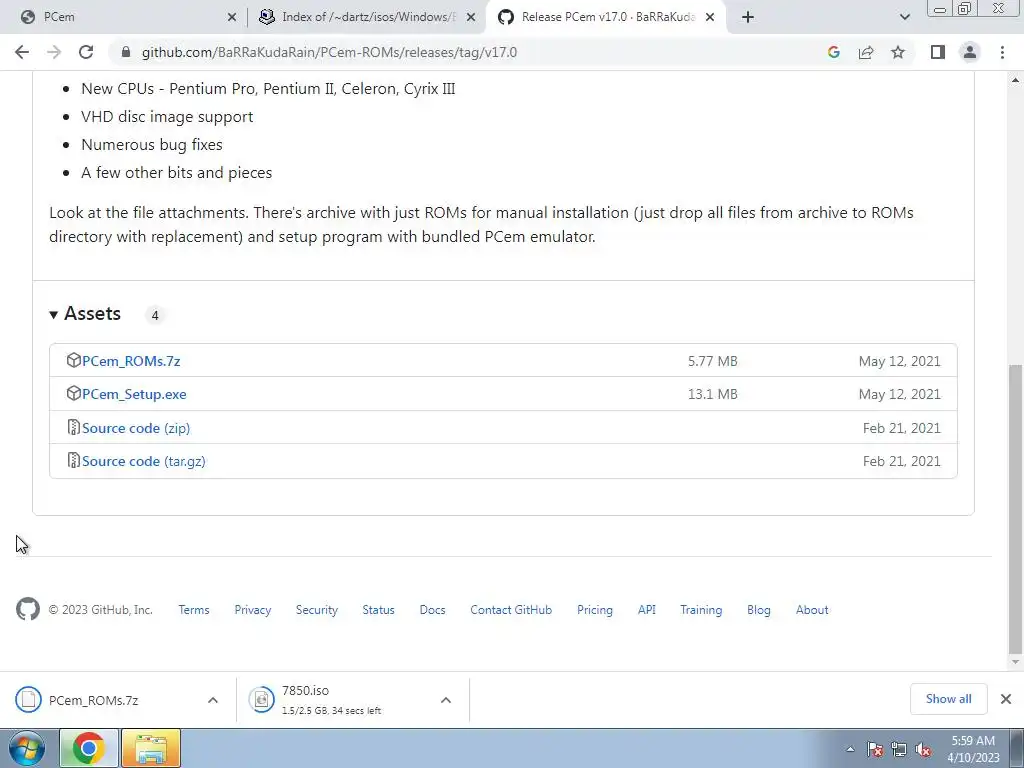
Task: Click the package icon beside PCem_ROMs.7z
Action: (73, 360)
